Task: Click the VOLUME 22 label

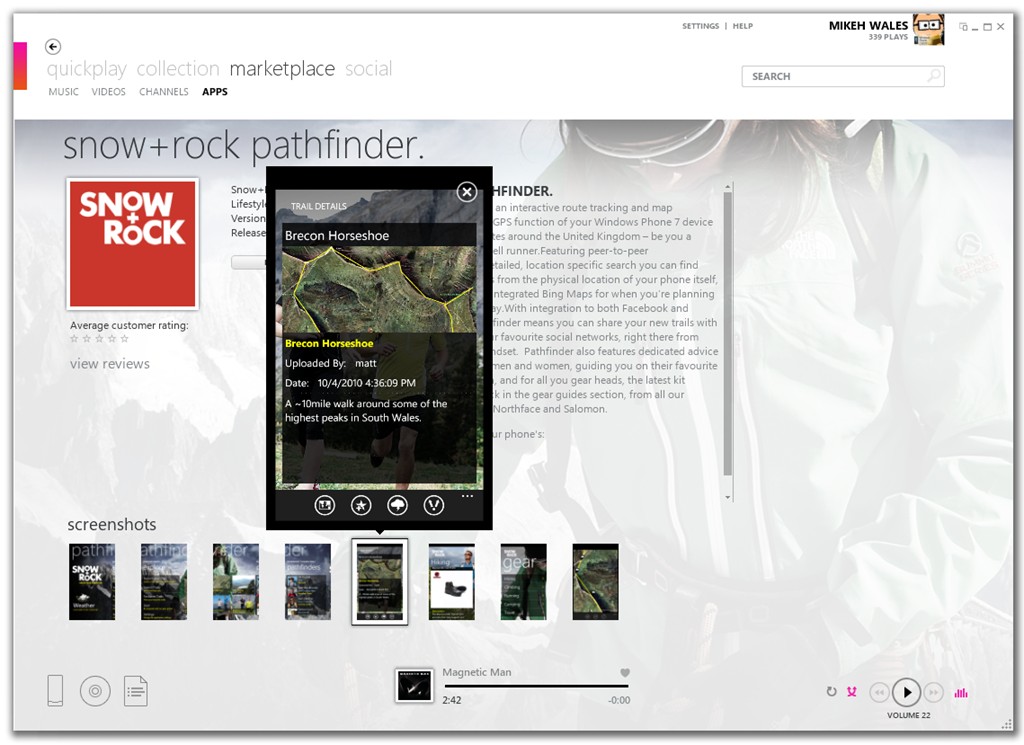Action: 908,715
